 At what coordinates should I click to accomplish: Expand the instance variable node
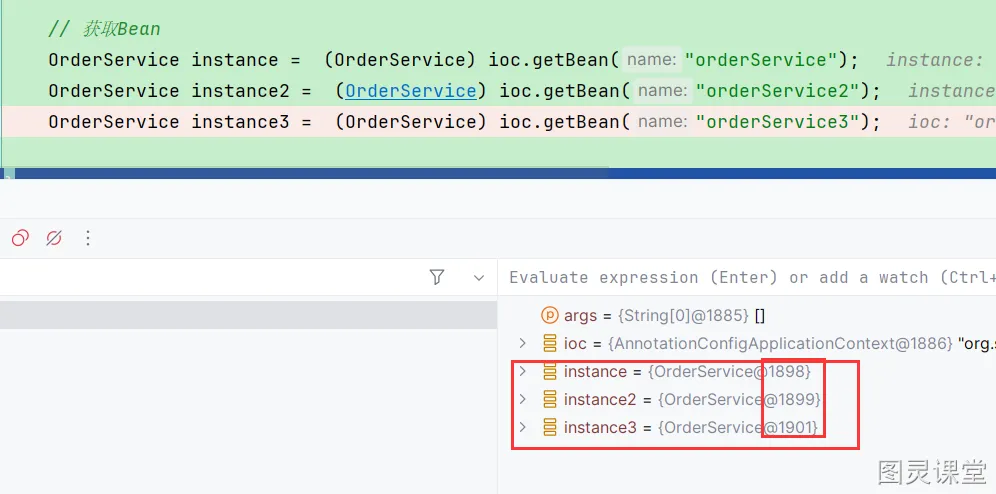click(522, 371)
